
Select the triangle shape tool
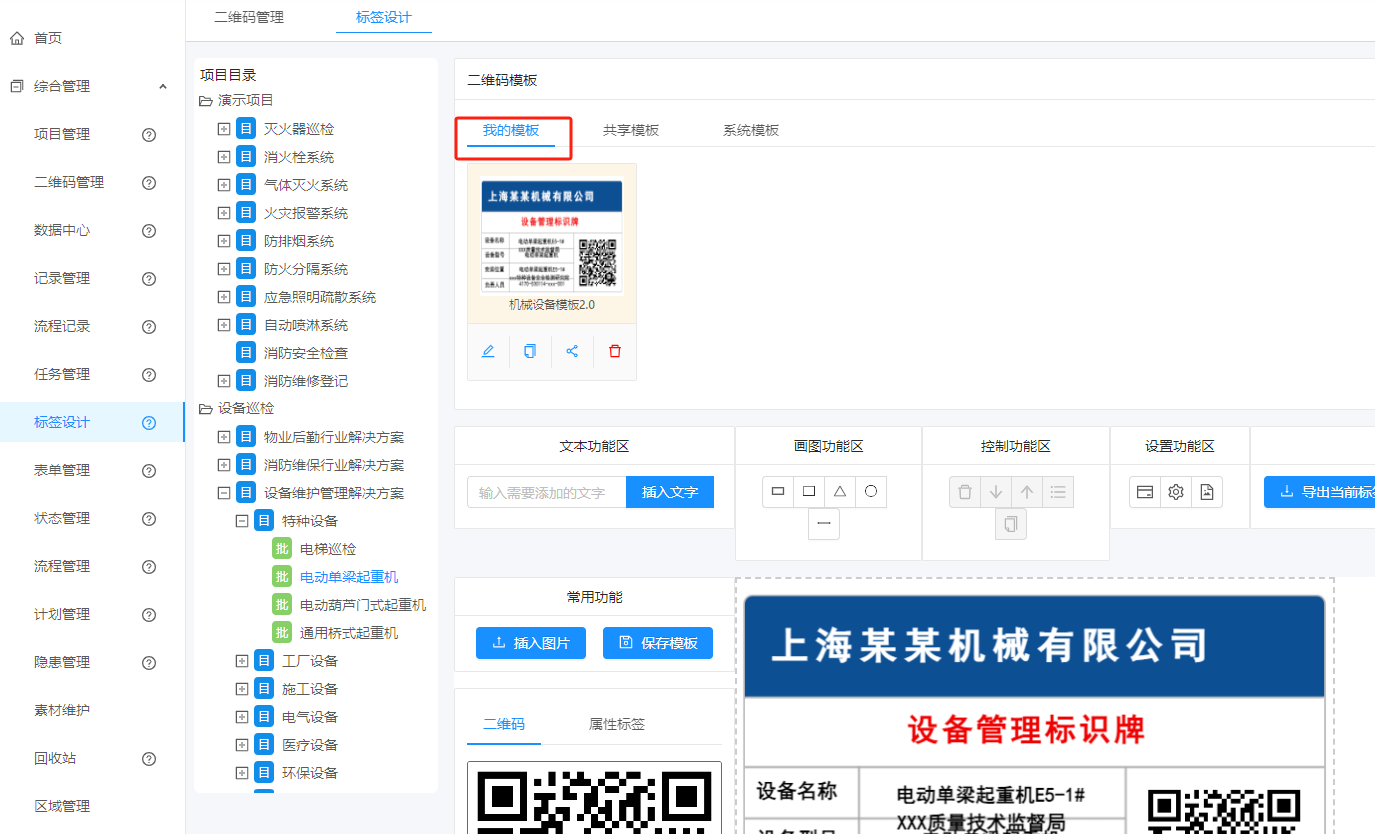[839, 491]
